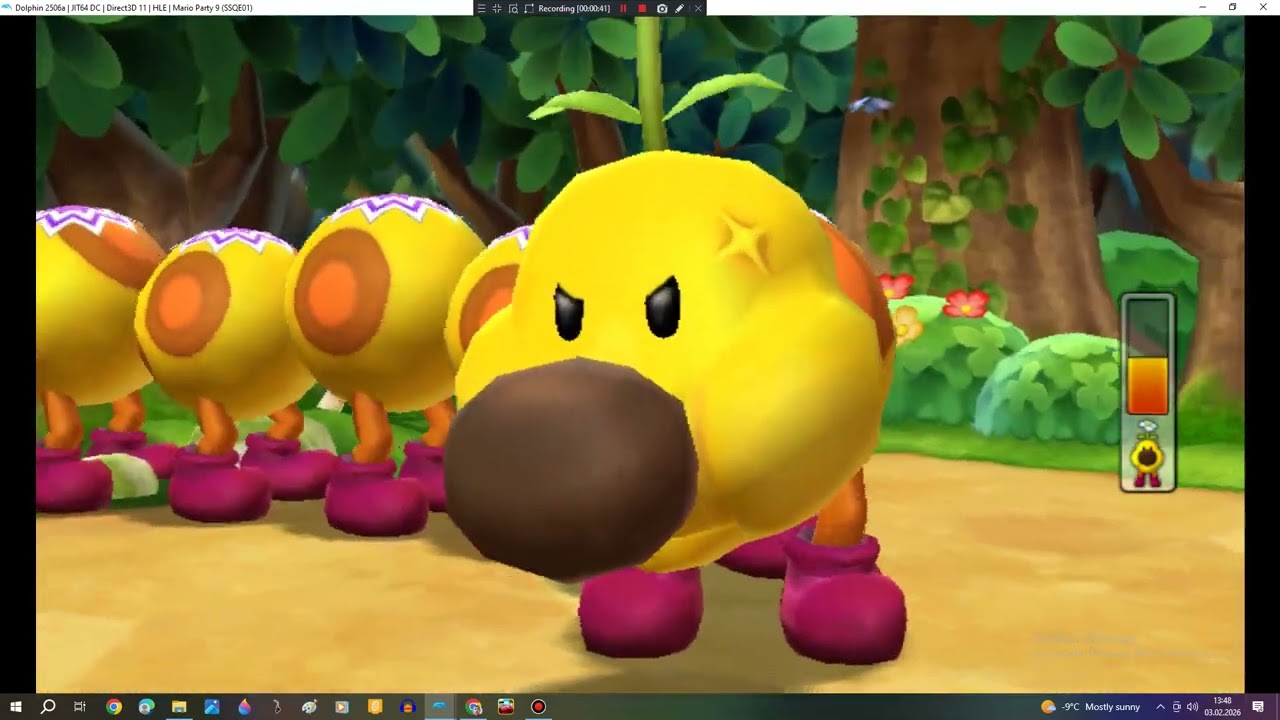
Task: Select the active Dolphin emulator taskbar icon
Action: [440, 707]
